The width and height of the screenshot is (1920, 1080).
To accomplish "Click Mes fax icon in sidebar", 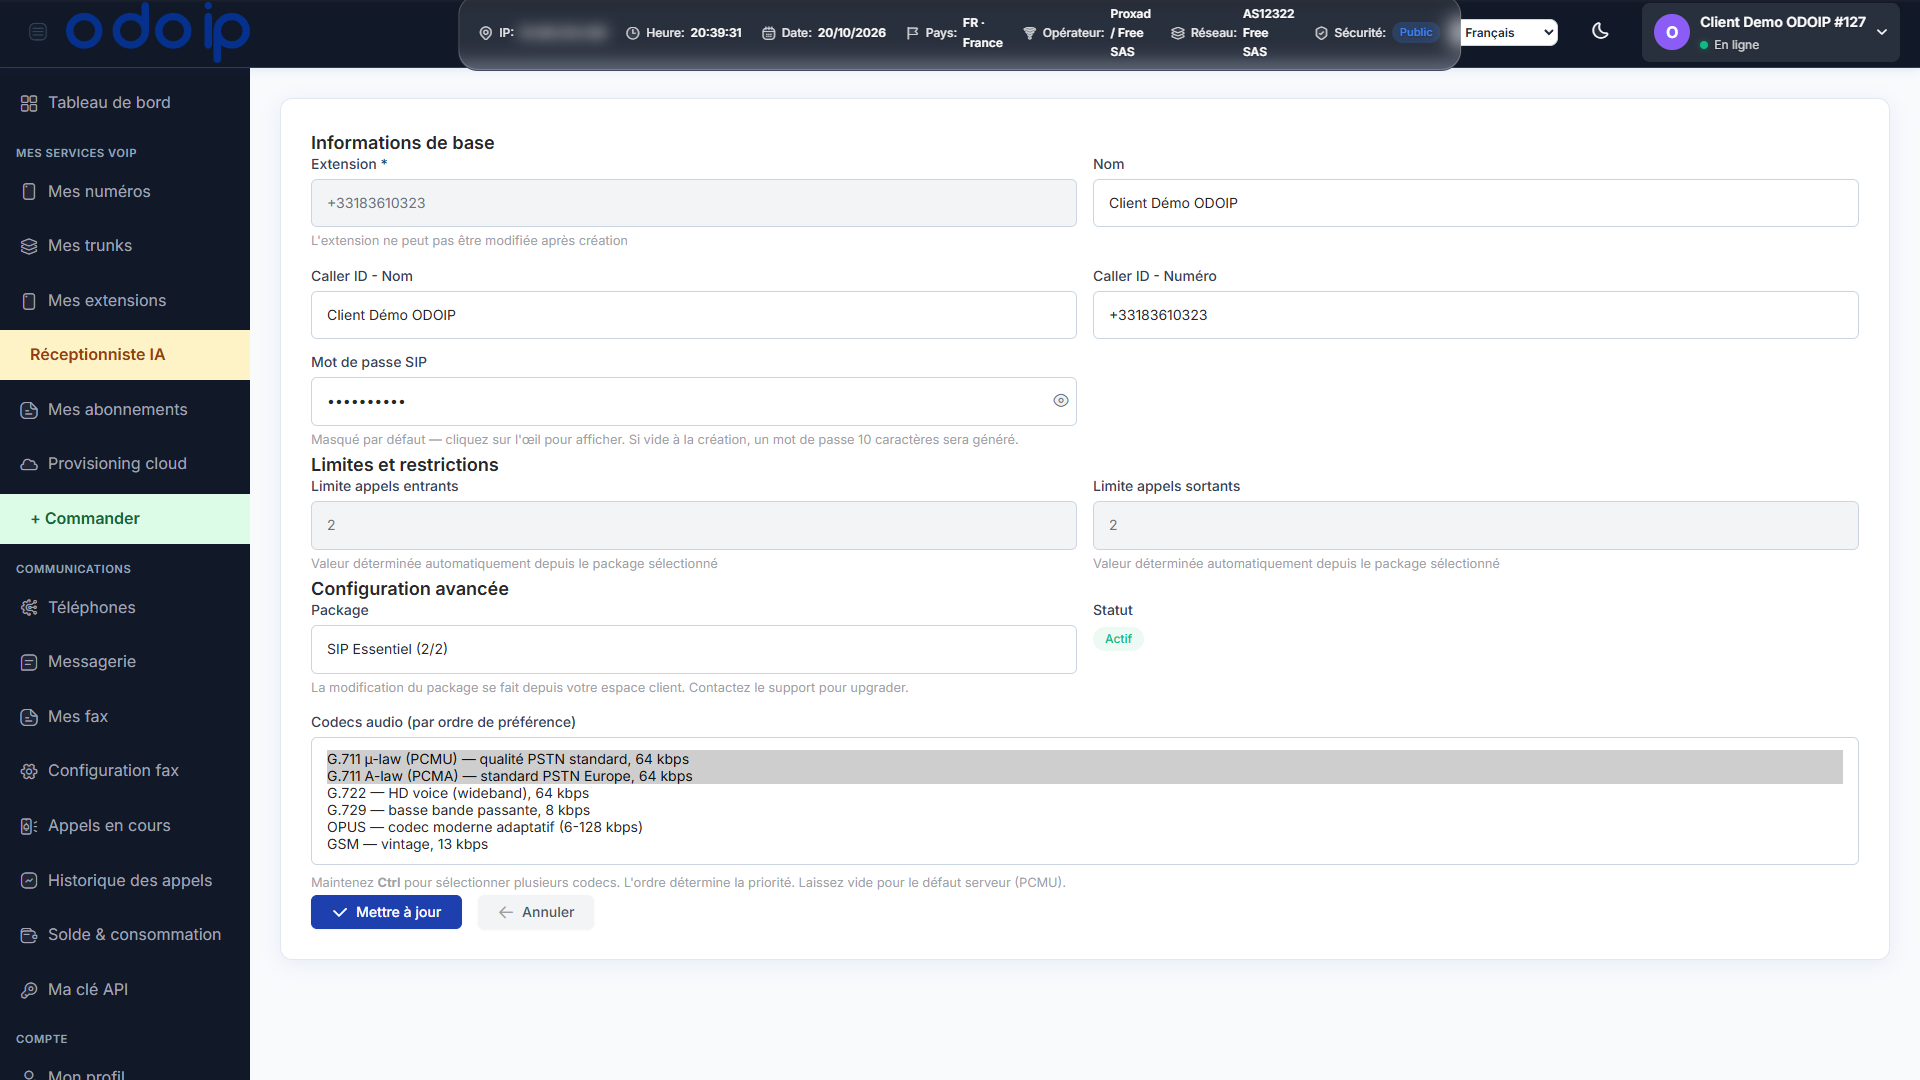I will coord(29,717).
